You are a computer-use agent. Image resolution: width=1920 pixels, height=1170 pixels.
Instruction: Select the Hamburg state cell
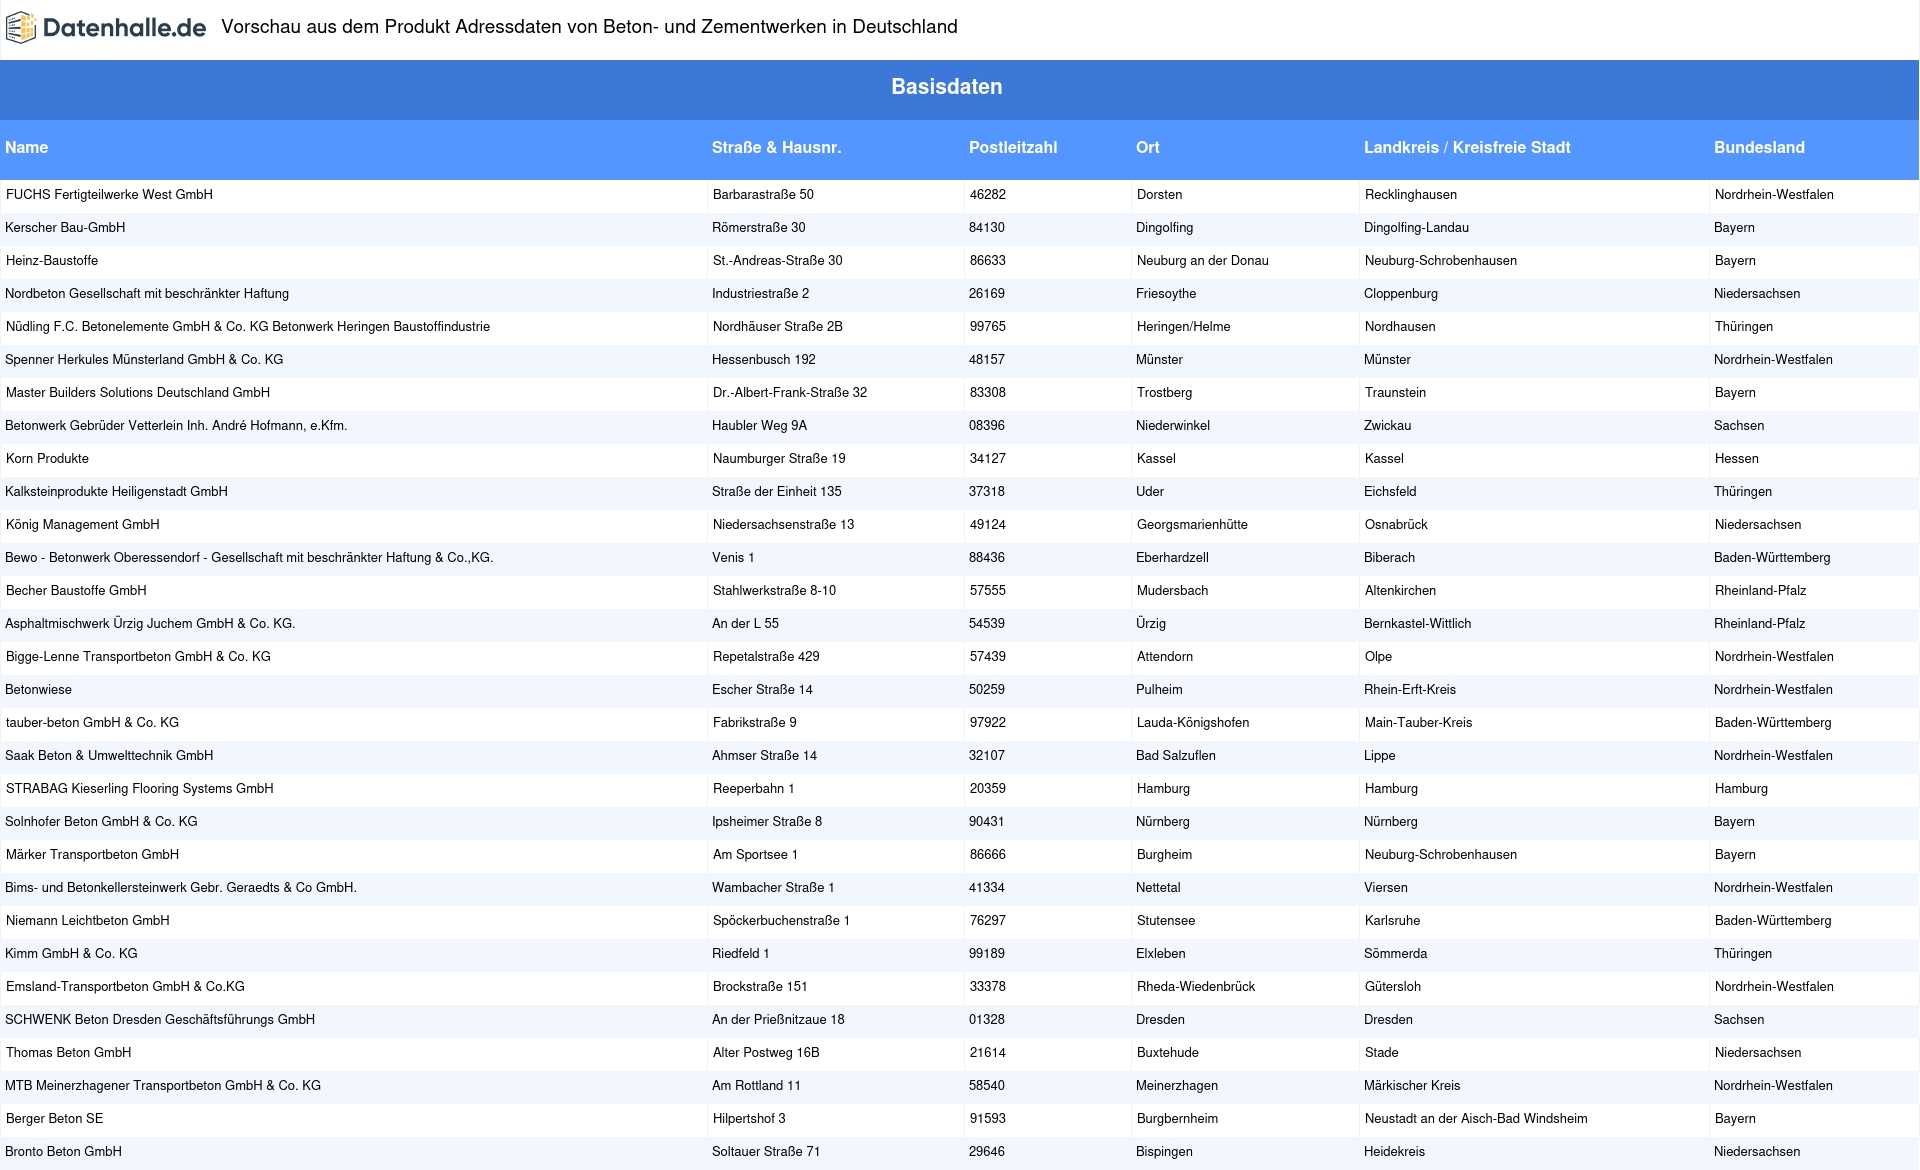(1741, 789)
